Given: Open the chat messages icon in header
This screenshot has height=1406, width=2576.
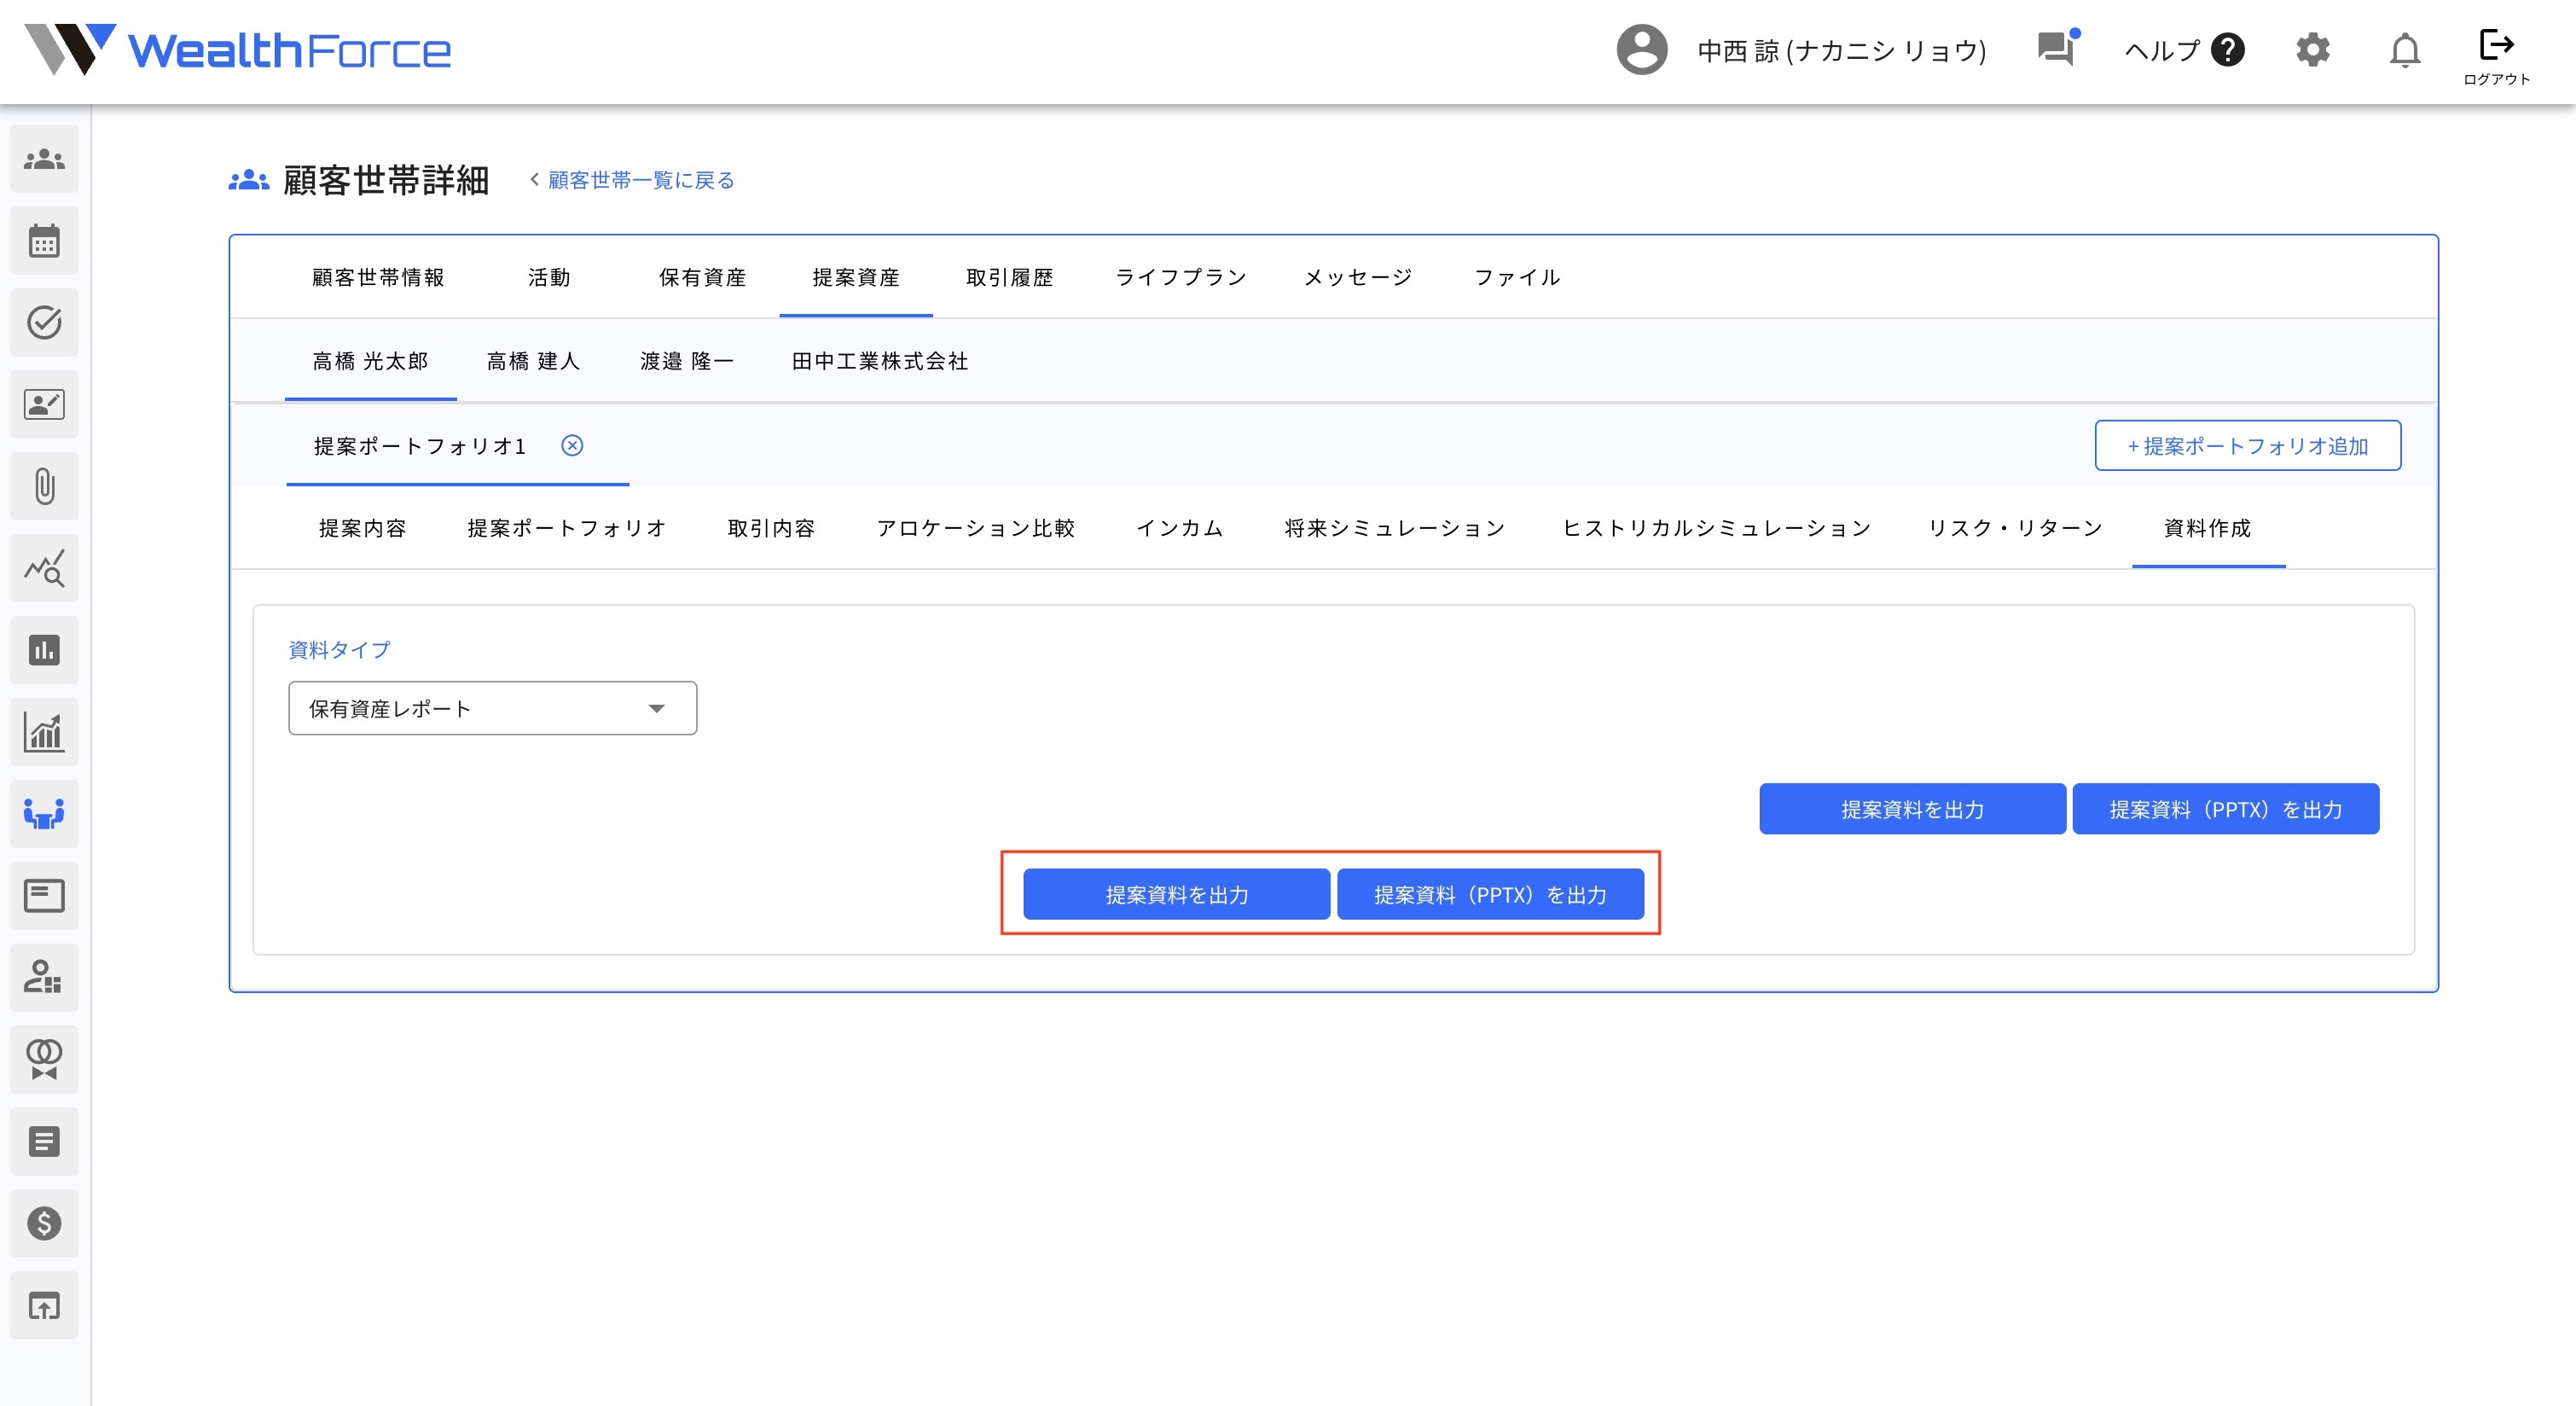Looking at the screenshot, I should 2058,48.
